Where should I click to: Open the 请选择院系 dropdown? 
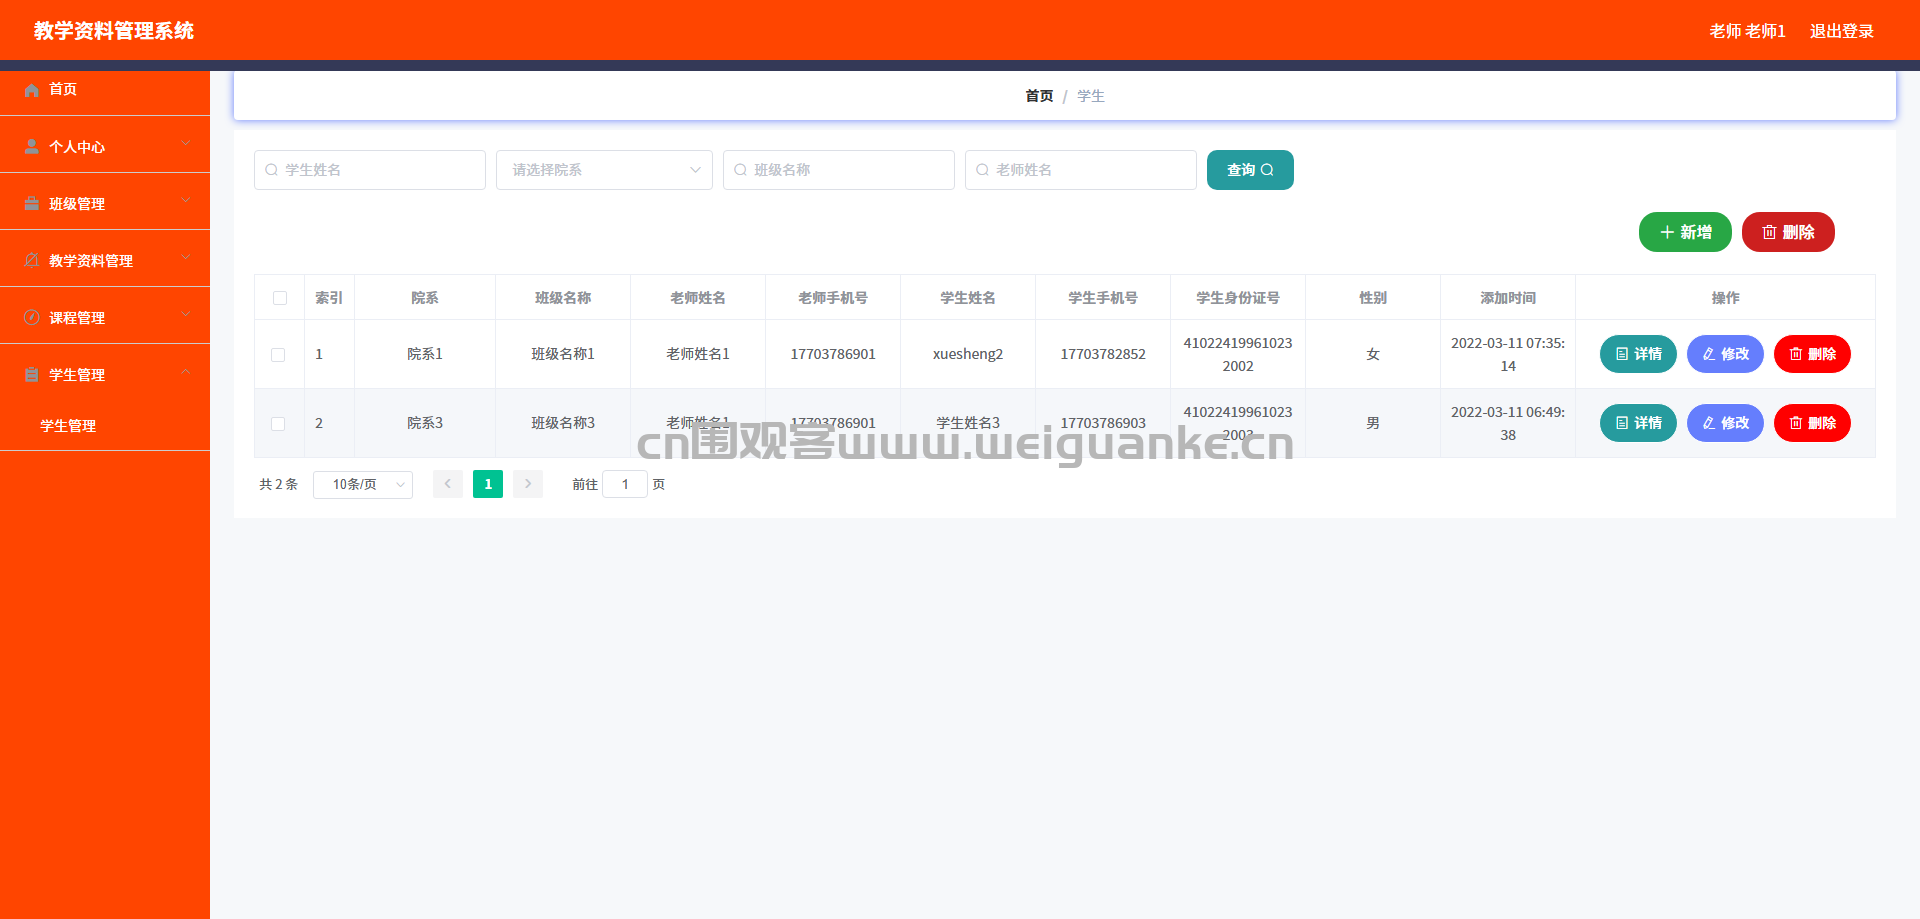[604, 170]
